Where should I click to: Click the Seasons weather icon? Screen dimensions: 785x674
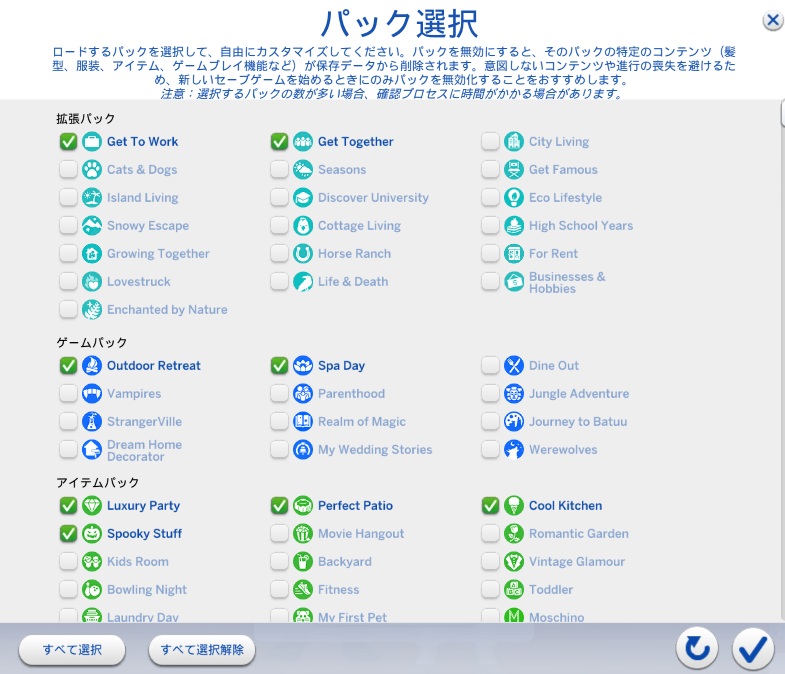coord(303,170)
